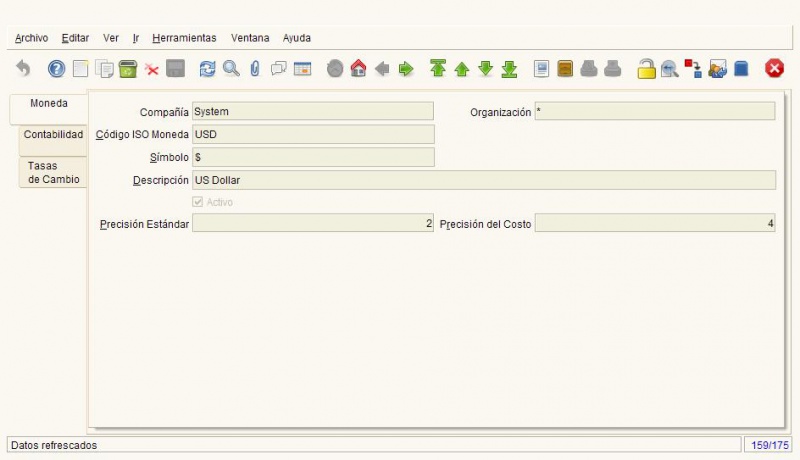Click the Compañía field showing System

pyautogui.click(x=313, y=111)
